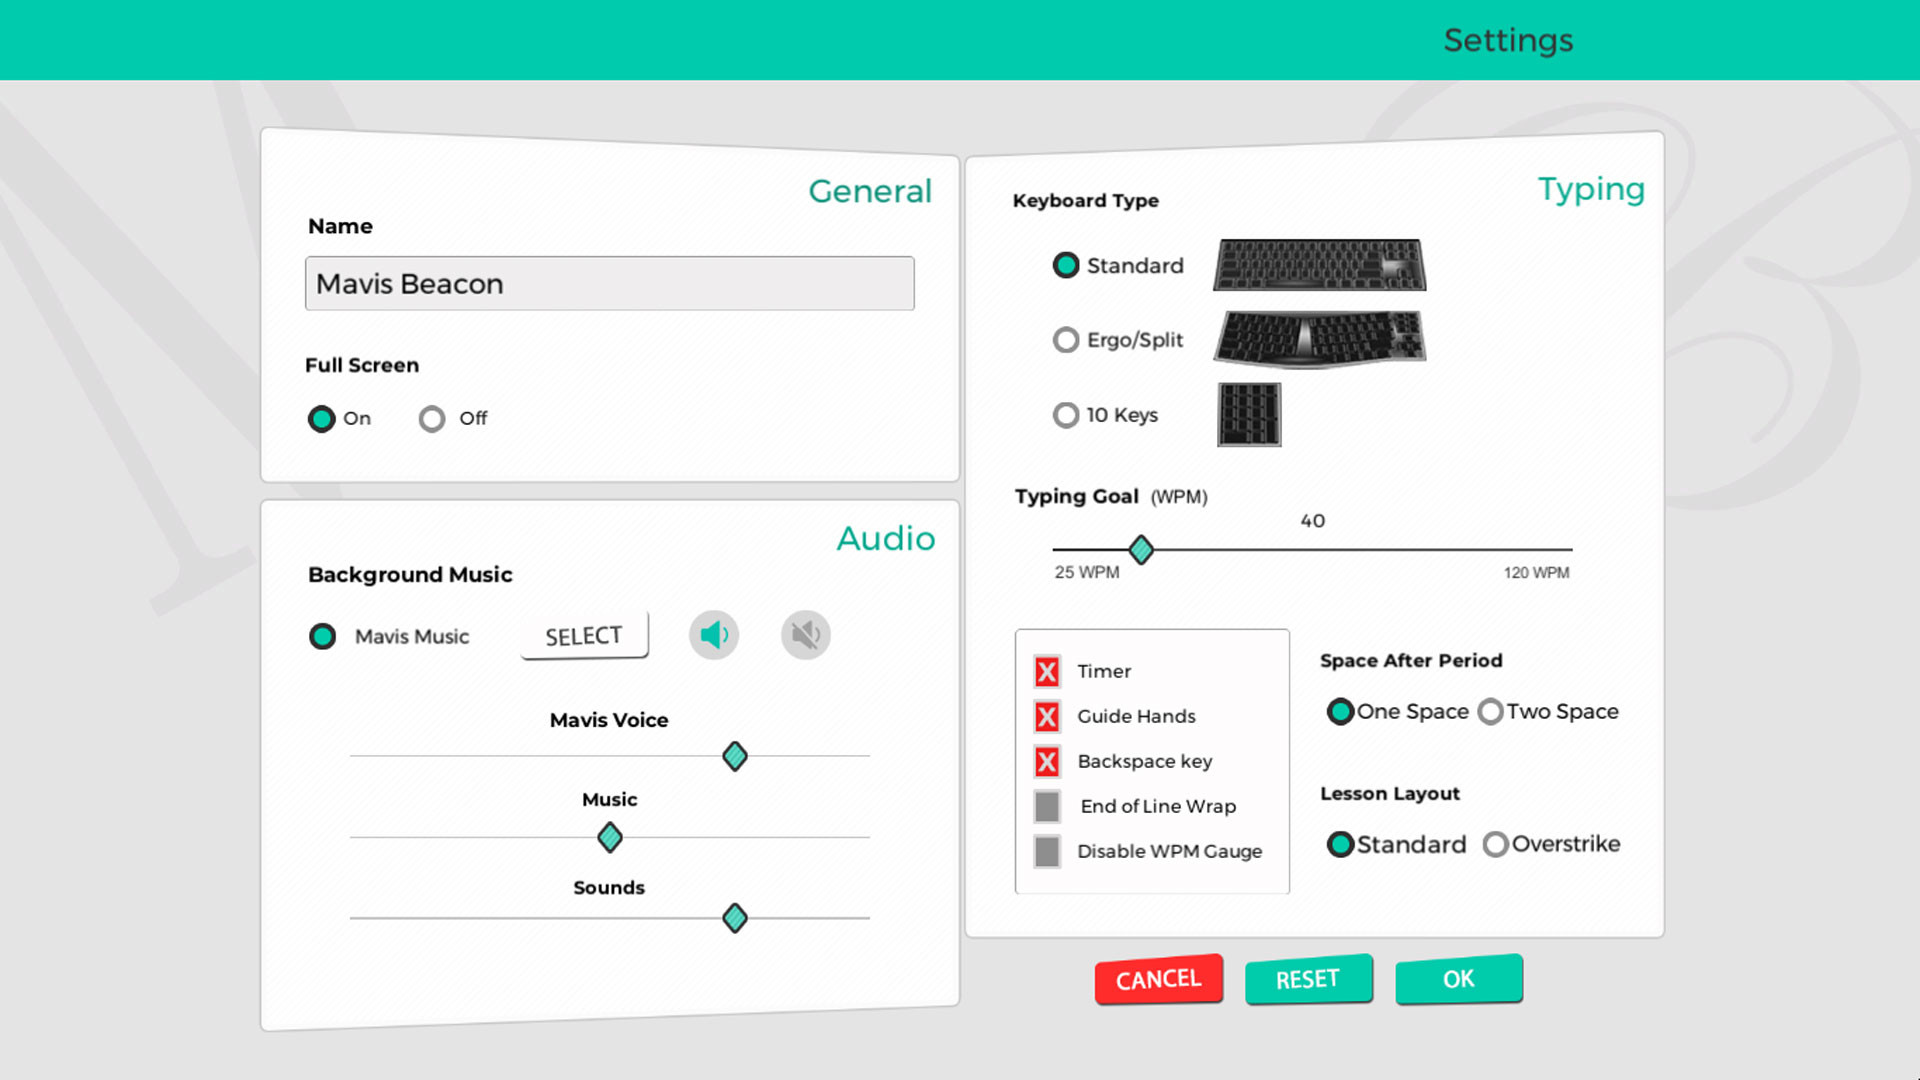This screenshot has height=1080, width=1920.
Task: Check Disable WPM Gauge
Action: tap(1047, 851)
